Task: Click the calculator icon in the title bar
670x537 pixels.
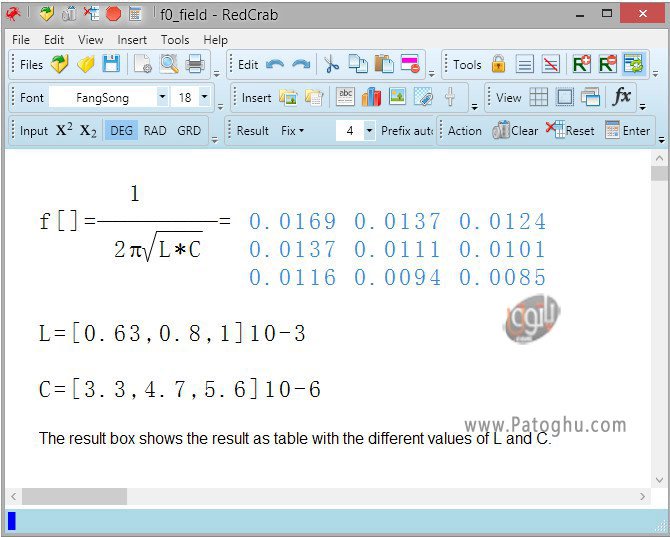Action: tap(135, 14)
